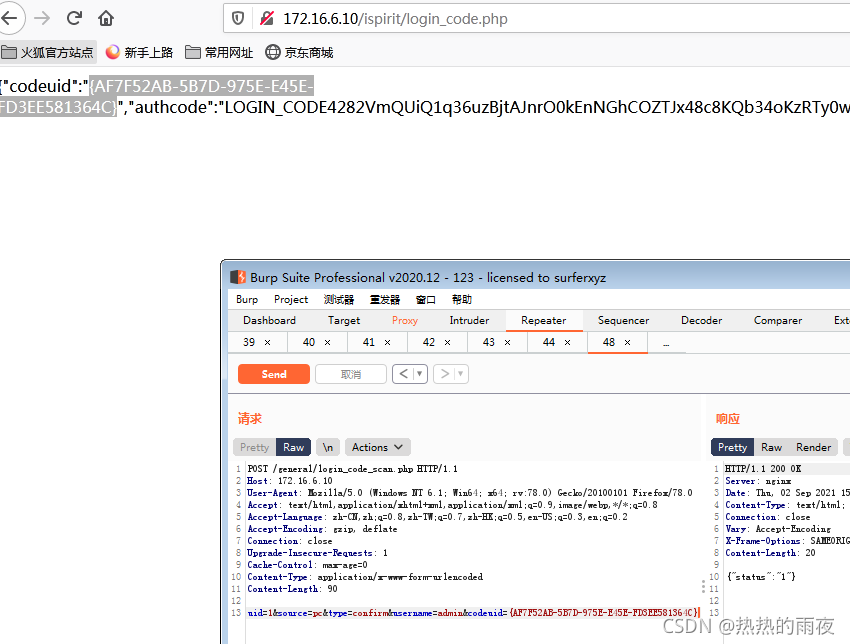The width and height of the screenshot is (850, 644).
Task: Close Repeater sub-tab 39
Action: coord(267,343)
